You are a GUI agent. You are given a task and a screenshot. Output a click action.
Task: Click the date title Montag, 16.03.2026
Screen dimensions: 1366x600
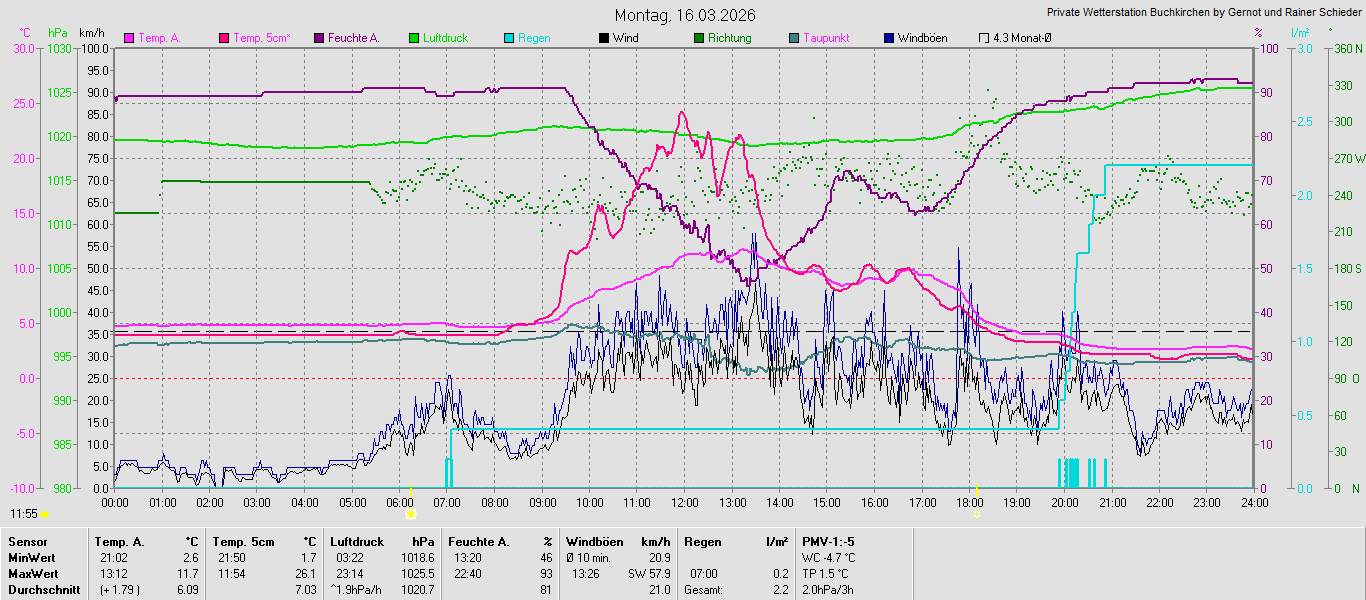point(685,15)
